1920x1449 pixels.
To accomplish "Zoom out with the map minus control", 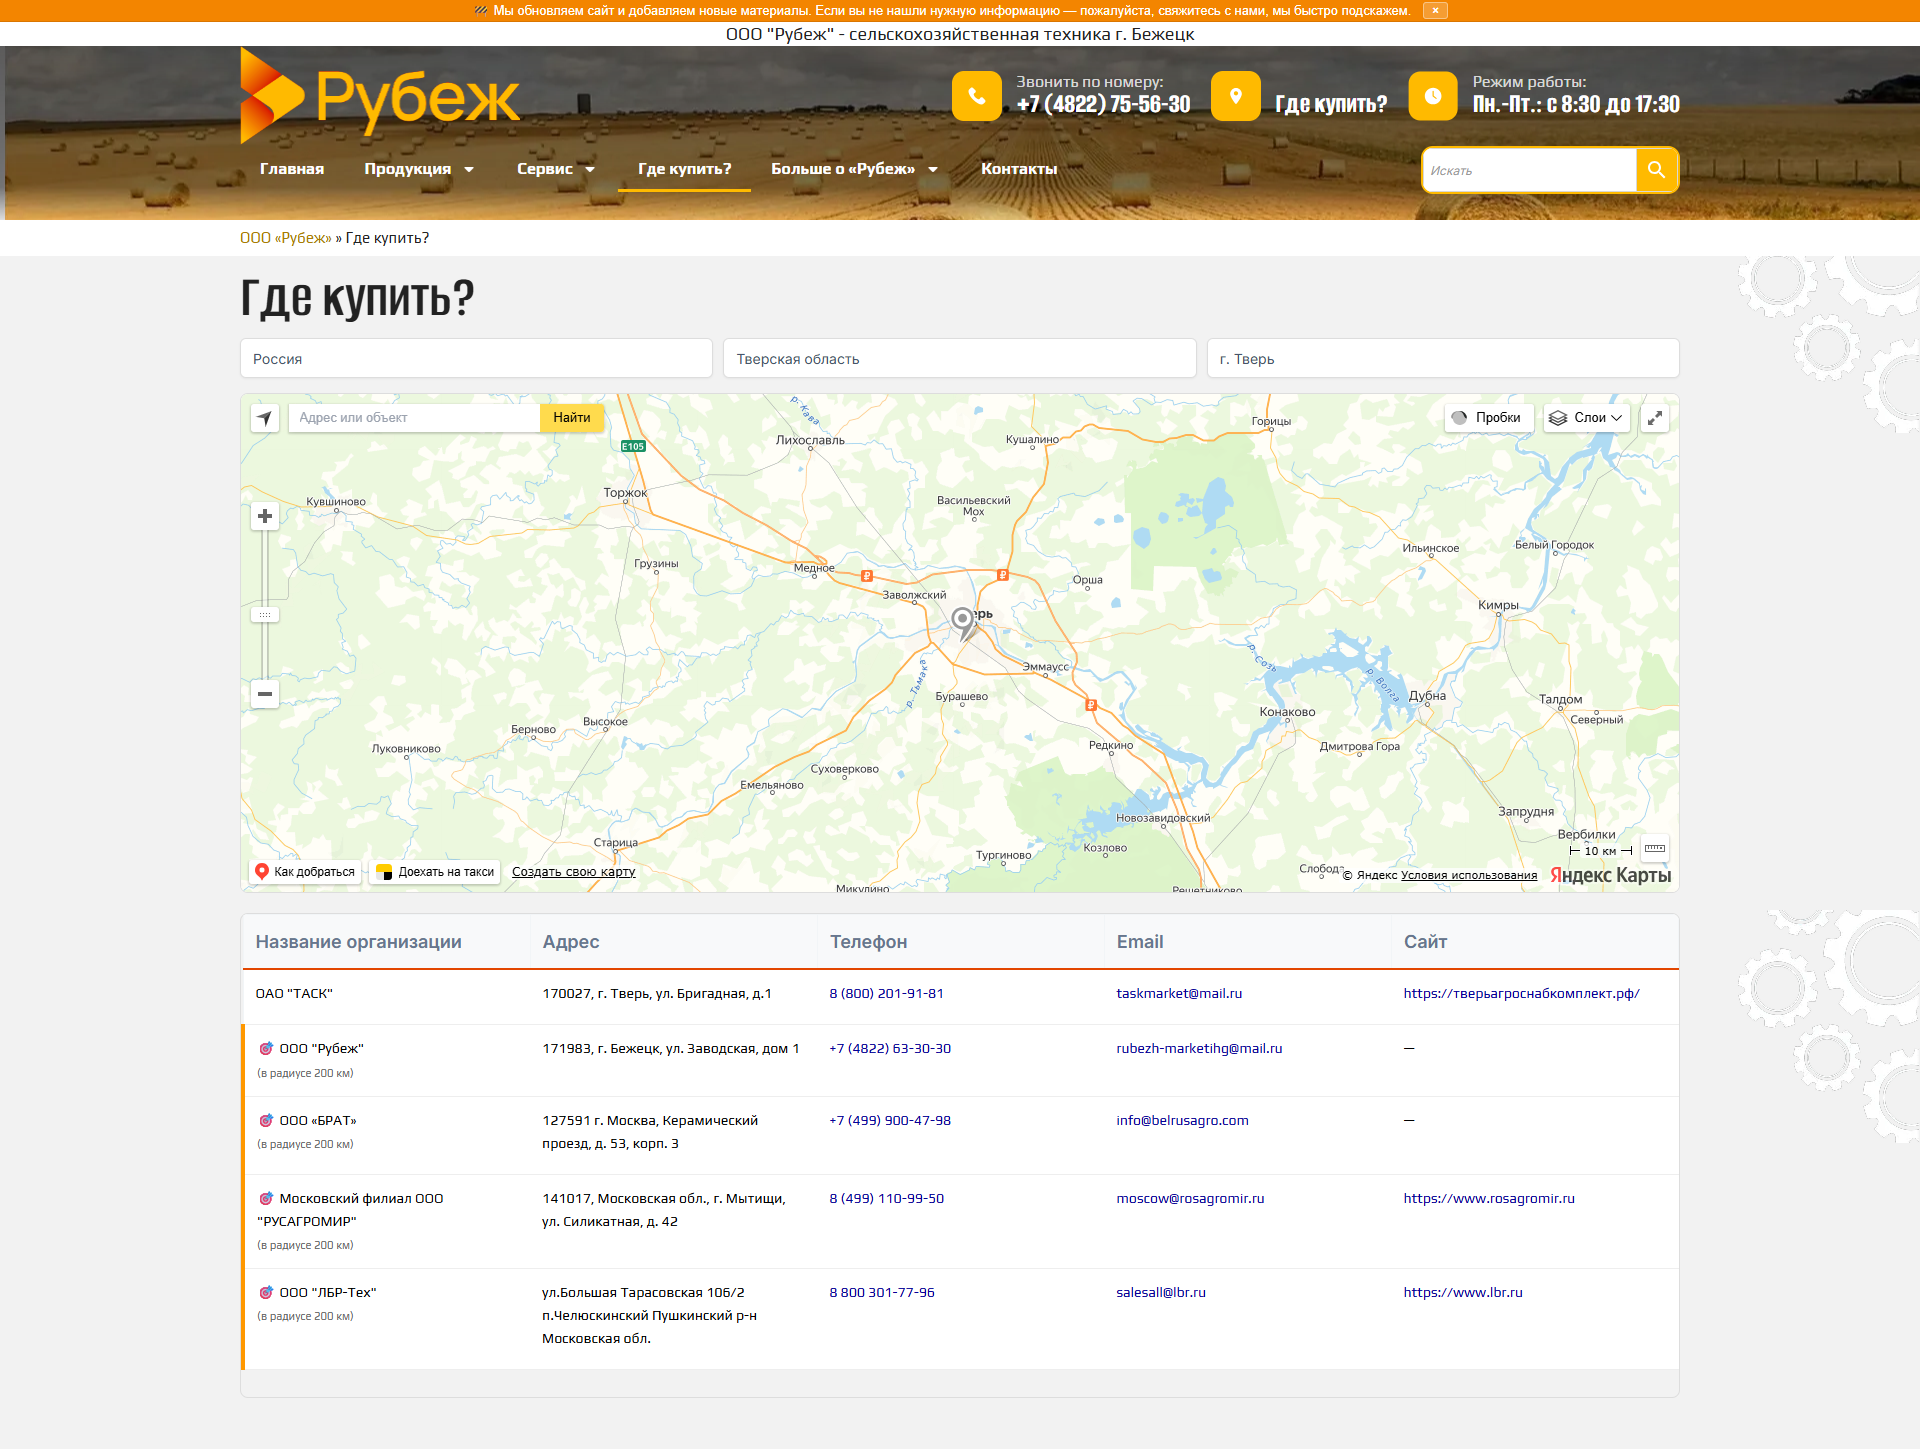I will point(264,693).
